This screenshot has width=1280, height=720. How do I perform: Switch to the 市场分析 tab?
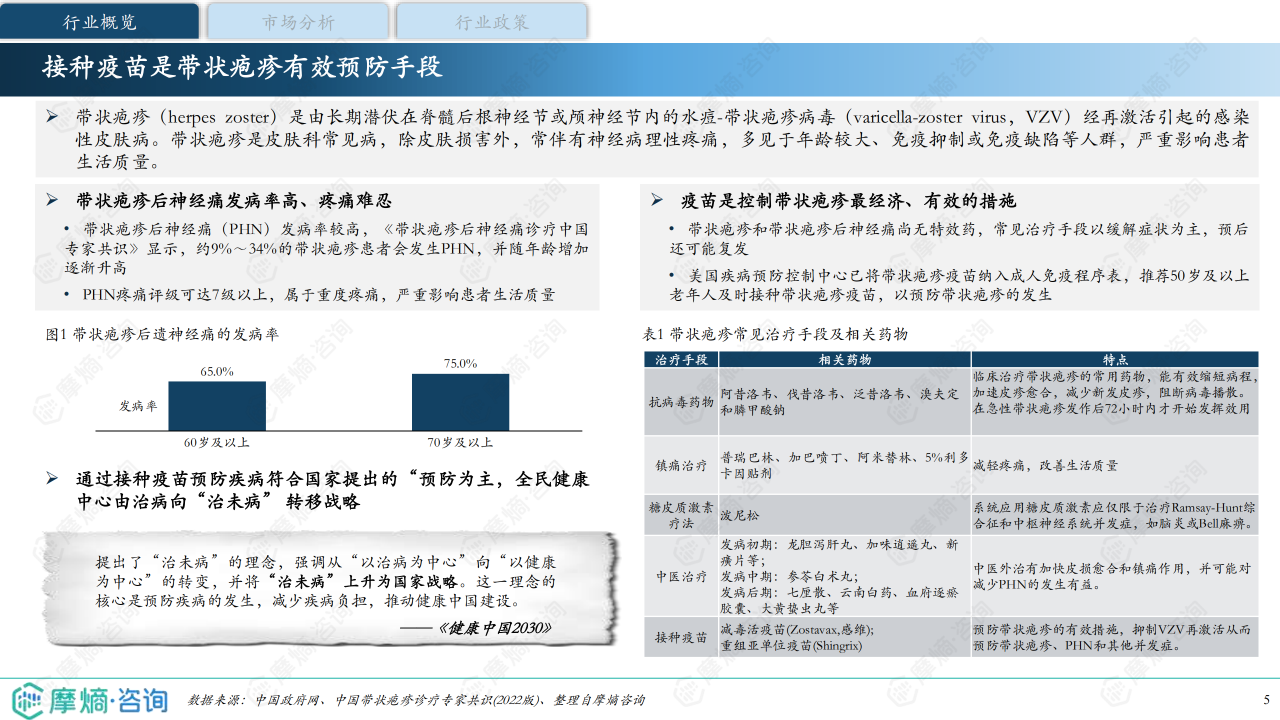(298, 21)
